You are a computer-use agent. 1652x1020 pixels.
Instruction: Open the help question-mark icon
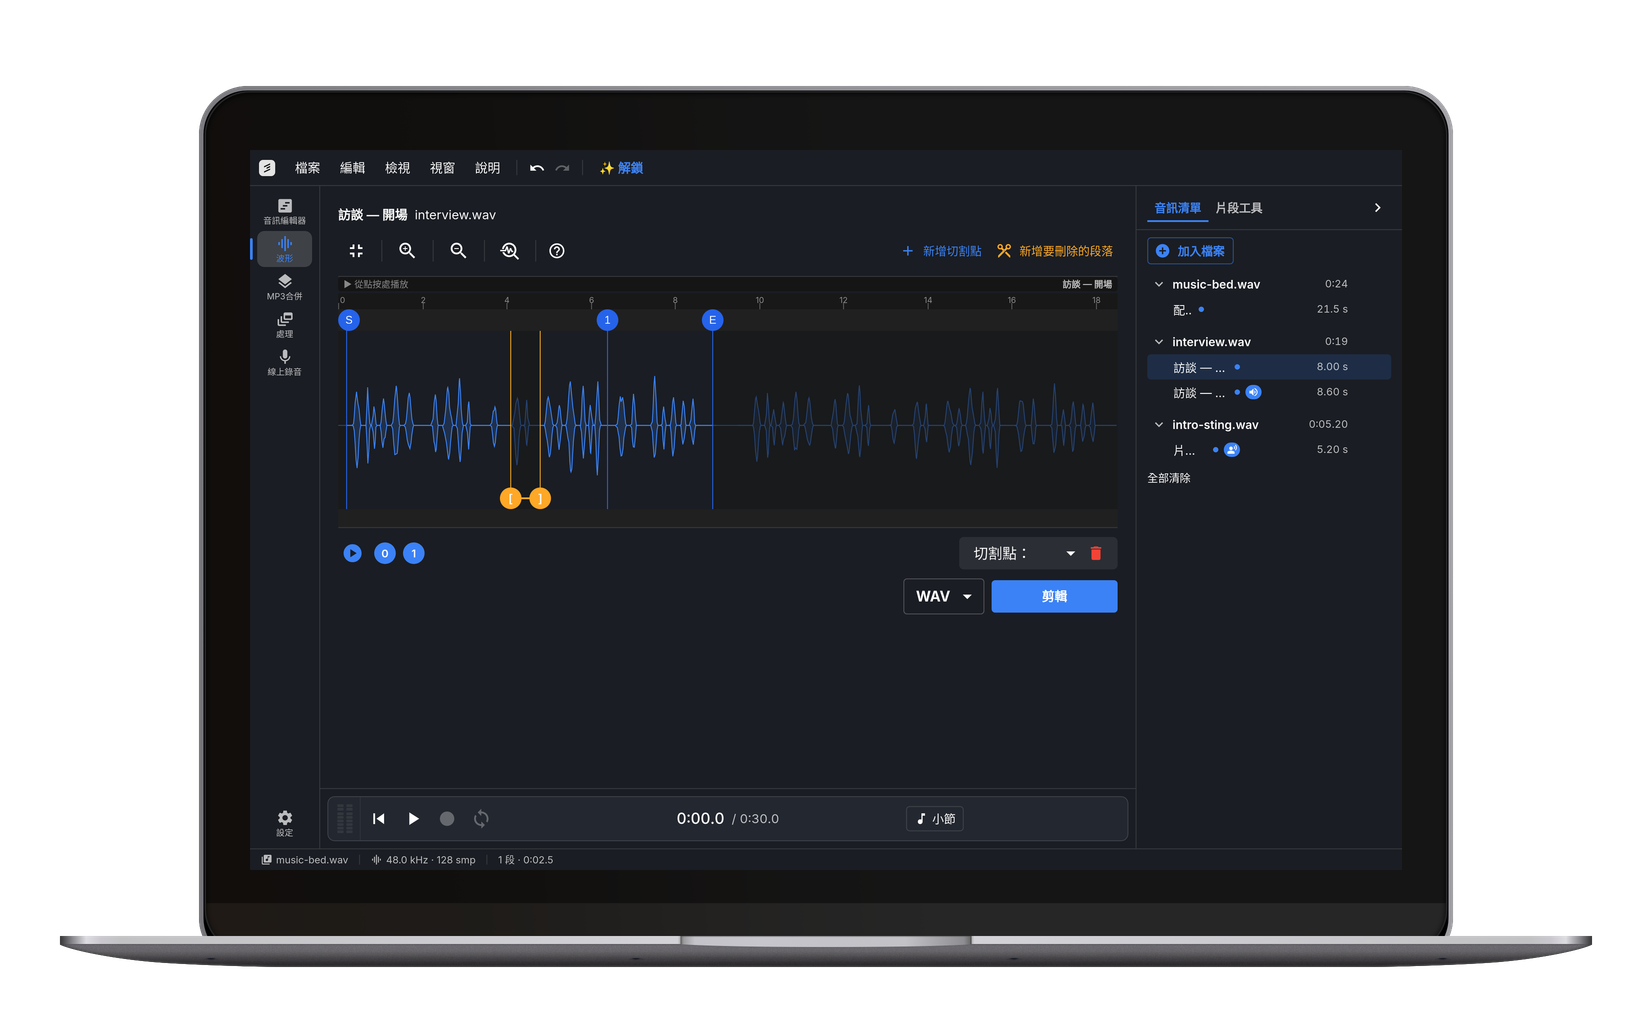(557, 251)
